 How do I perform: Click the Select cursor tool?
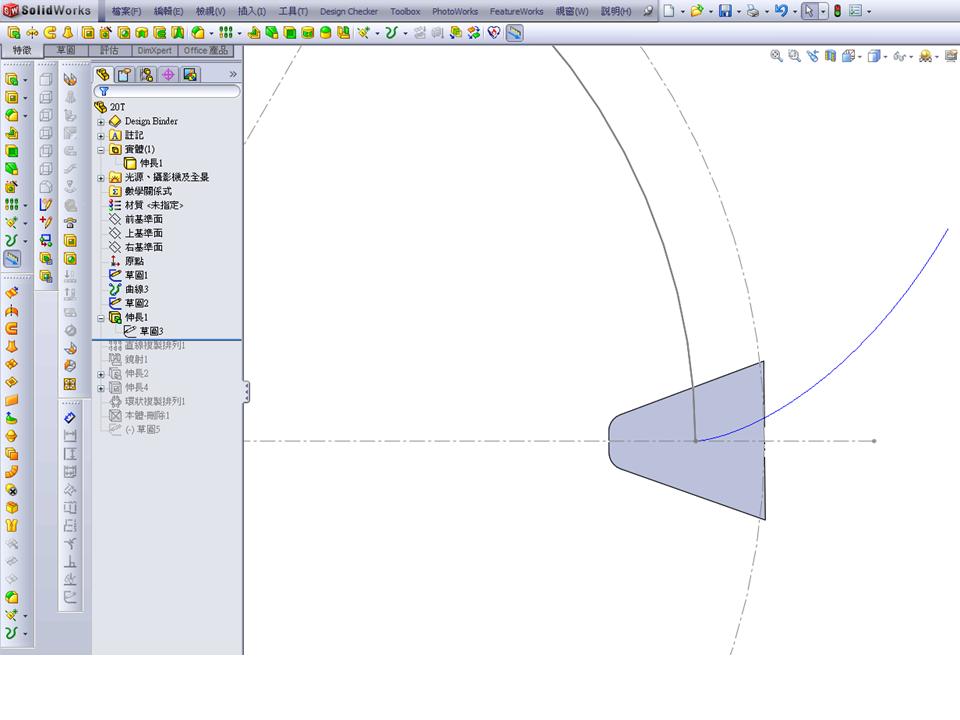[x=809, y=11]
